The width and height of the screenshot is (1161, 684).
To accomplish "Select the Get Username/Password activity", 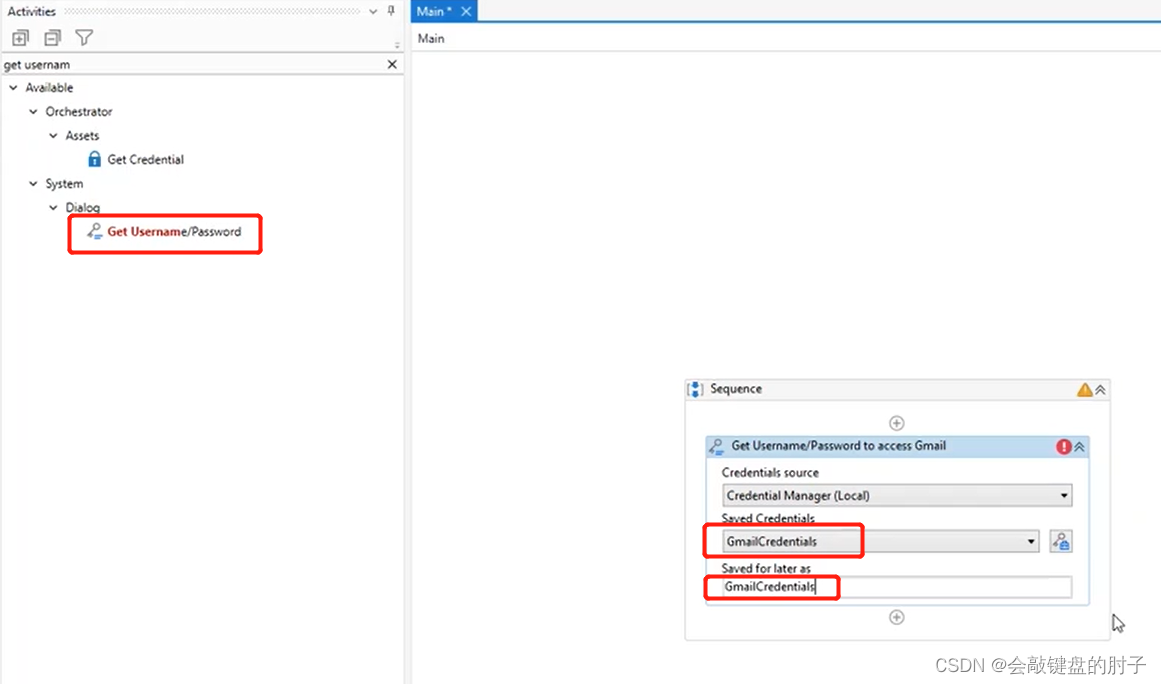I will (174, 232).
